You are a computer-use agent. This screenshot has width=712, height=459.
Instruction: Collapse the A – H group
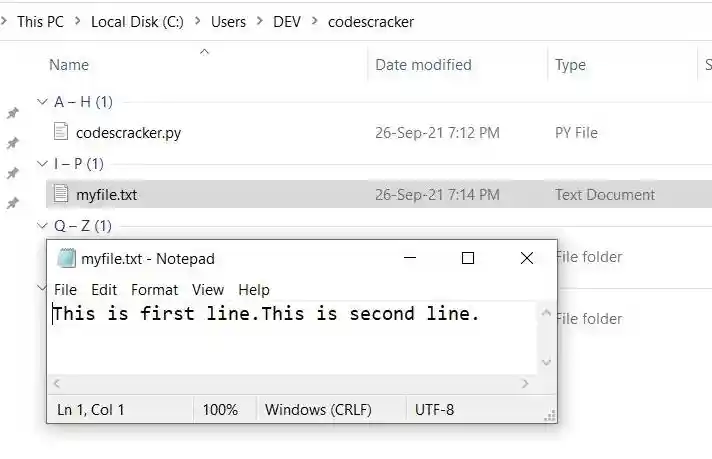41,102
